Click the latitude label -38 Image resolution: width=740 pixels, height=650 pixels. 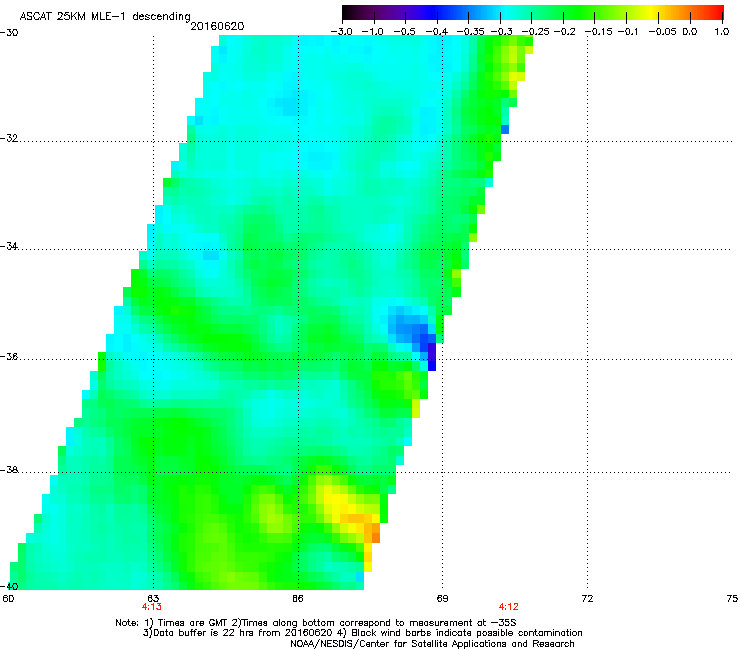(9, 470)
